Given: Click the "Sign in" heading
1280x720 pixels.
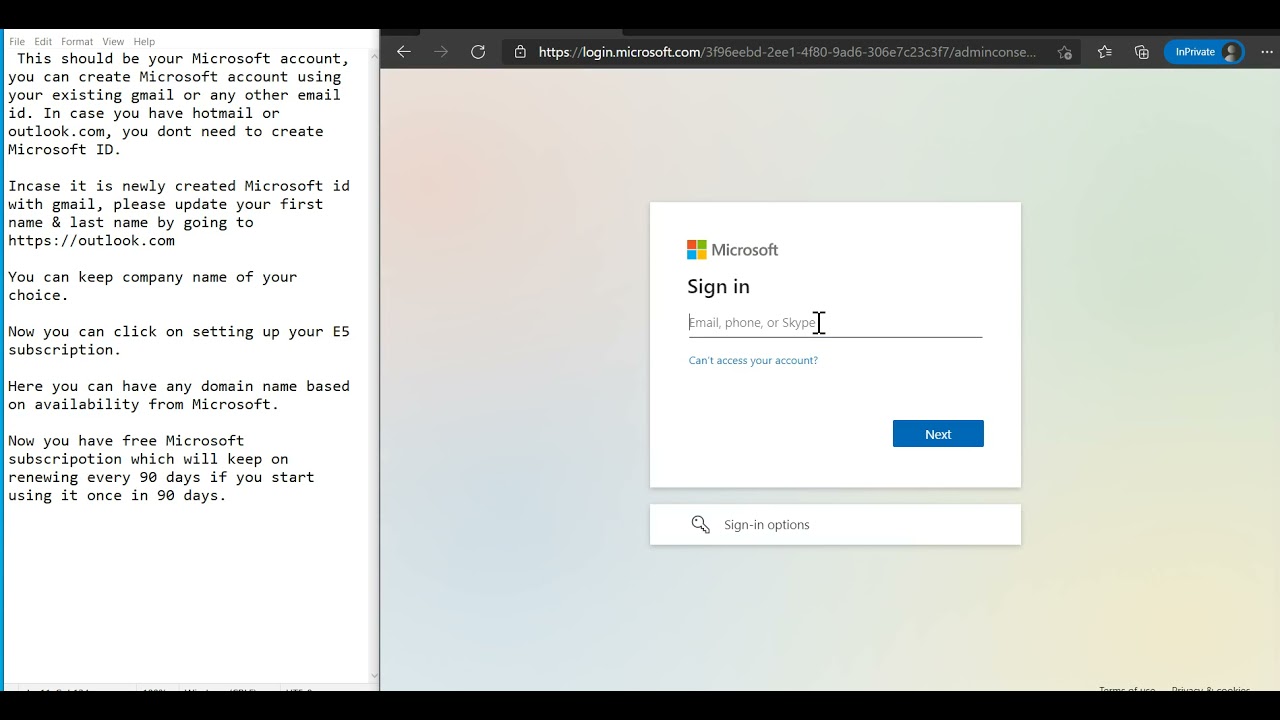Looking at the screenshot, I should [x=718, y=287].
